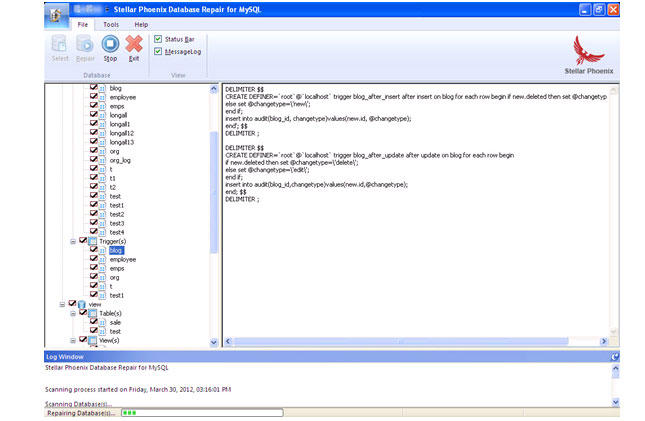Click the tree panel scroll up arrow
645x421 pixels.
[x=213, y=89]
